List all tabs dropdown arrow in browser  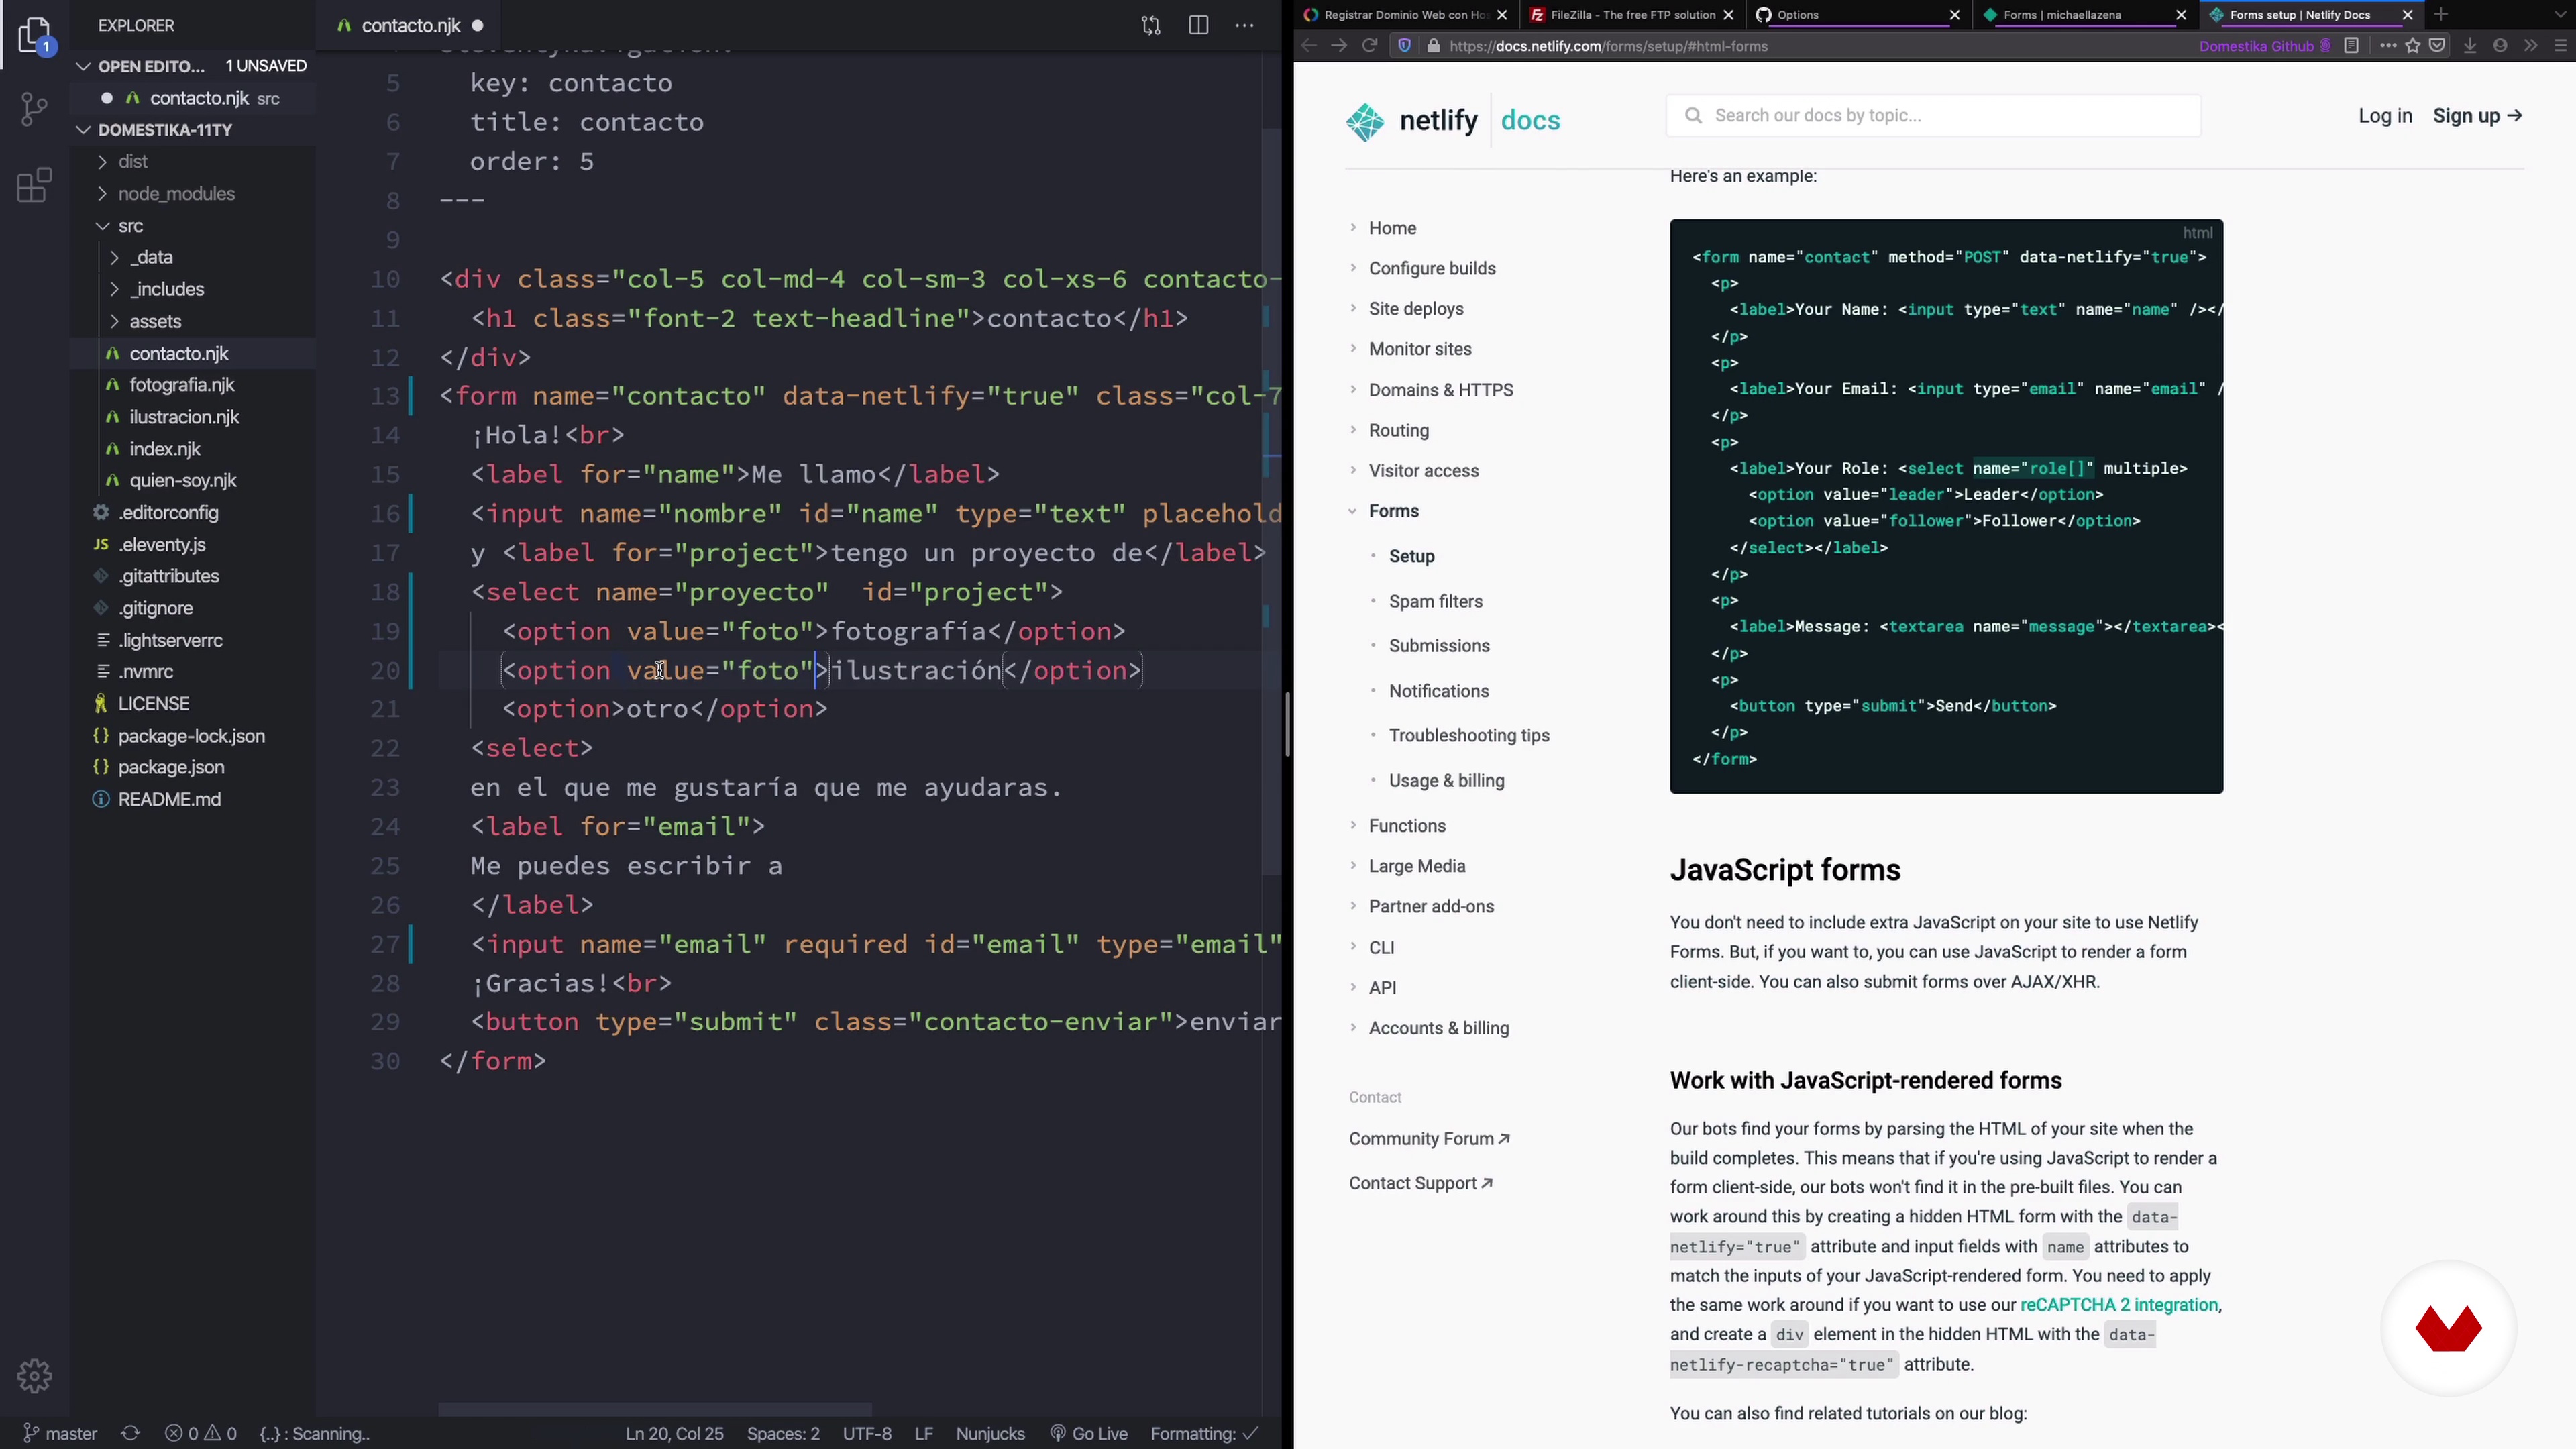(2560, 14)
